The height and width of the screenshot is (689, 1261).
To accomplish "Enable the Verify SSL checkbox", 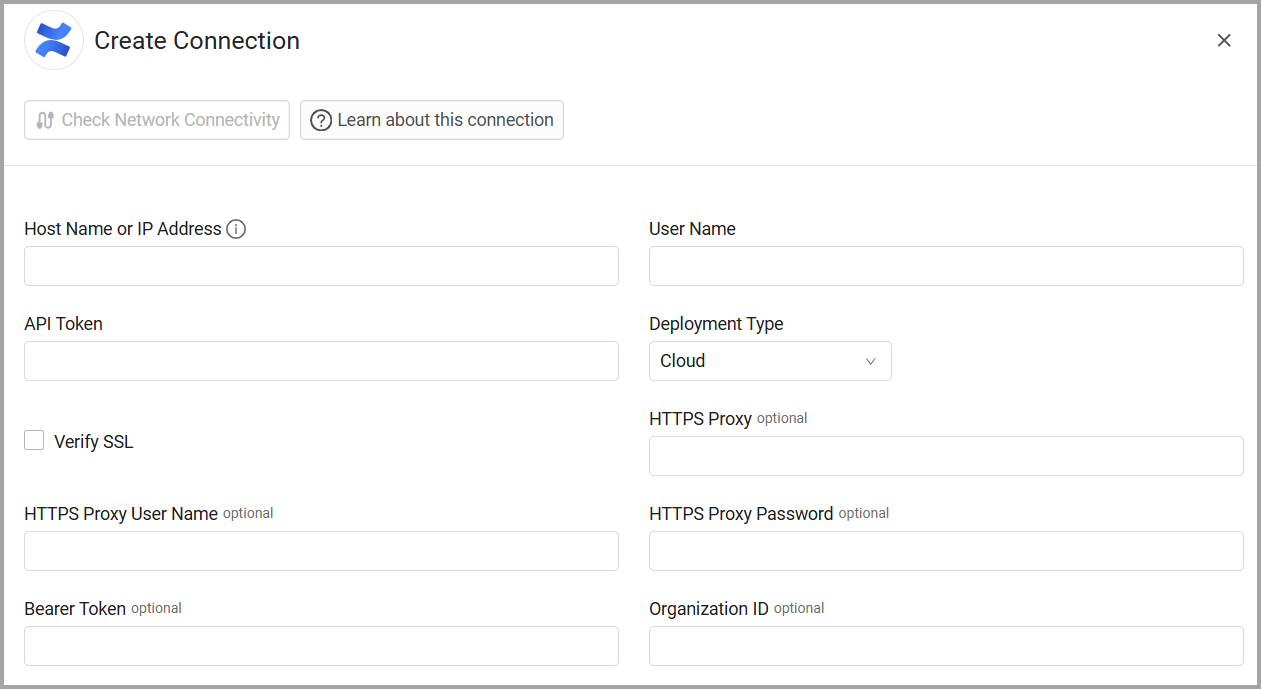I will tap(34, 440).
